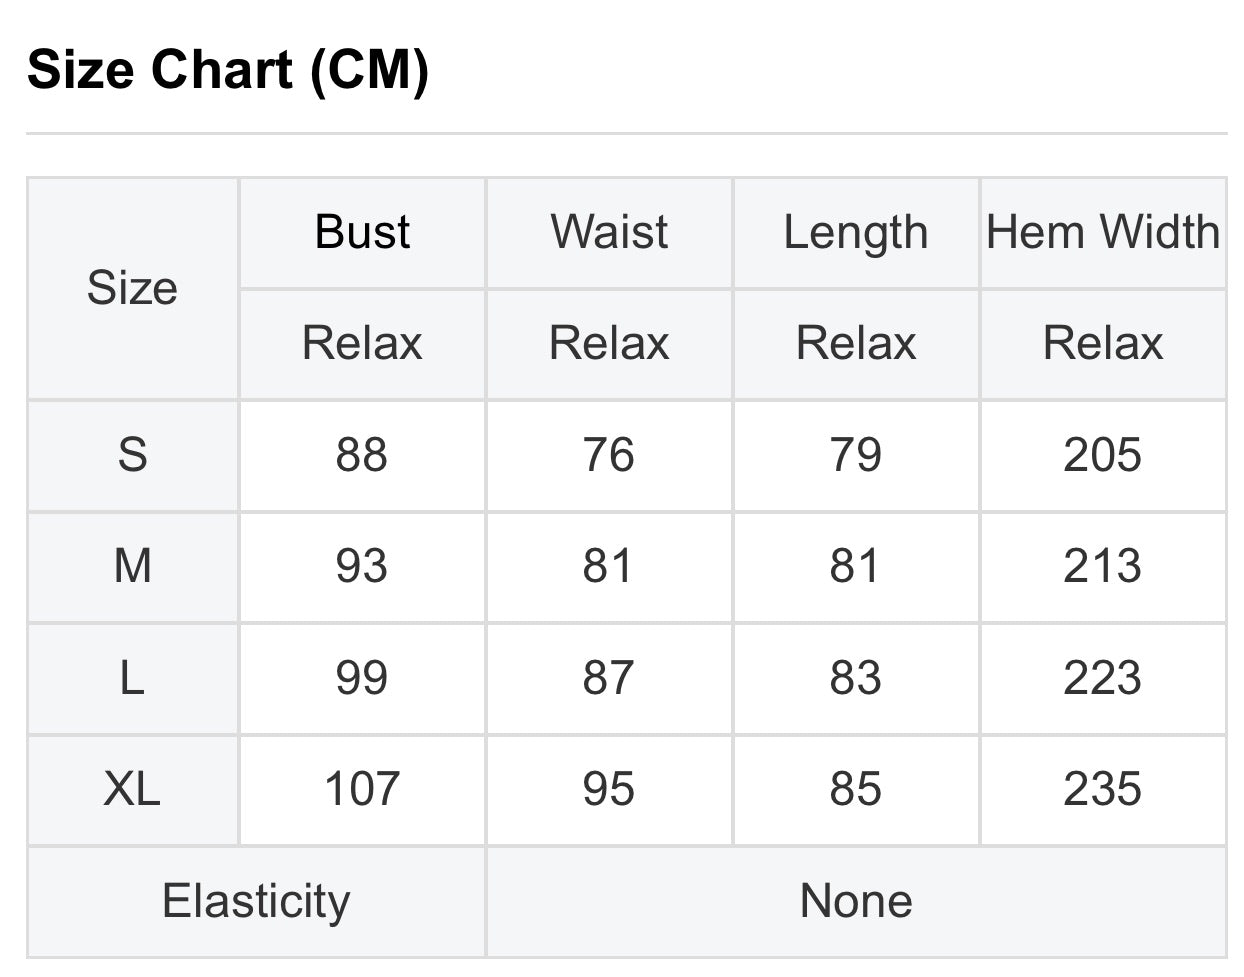Click the Hem Width column header
The image size is (1244, 977).
[1103, 232]
